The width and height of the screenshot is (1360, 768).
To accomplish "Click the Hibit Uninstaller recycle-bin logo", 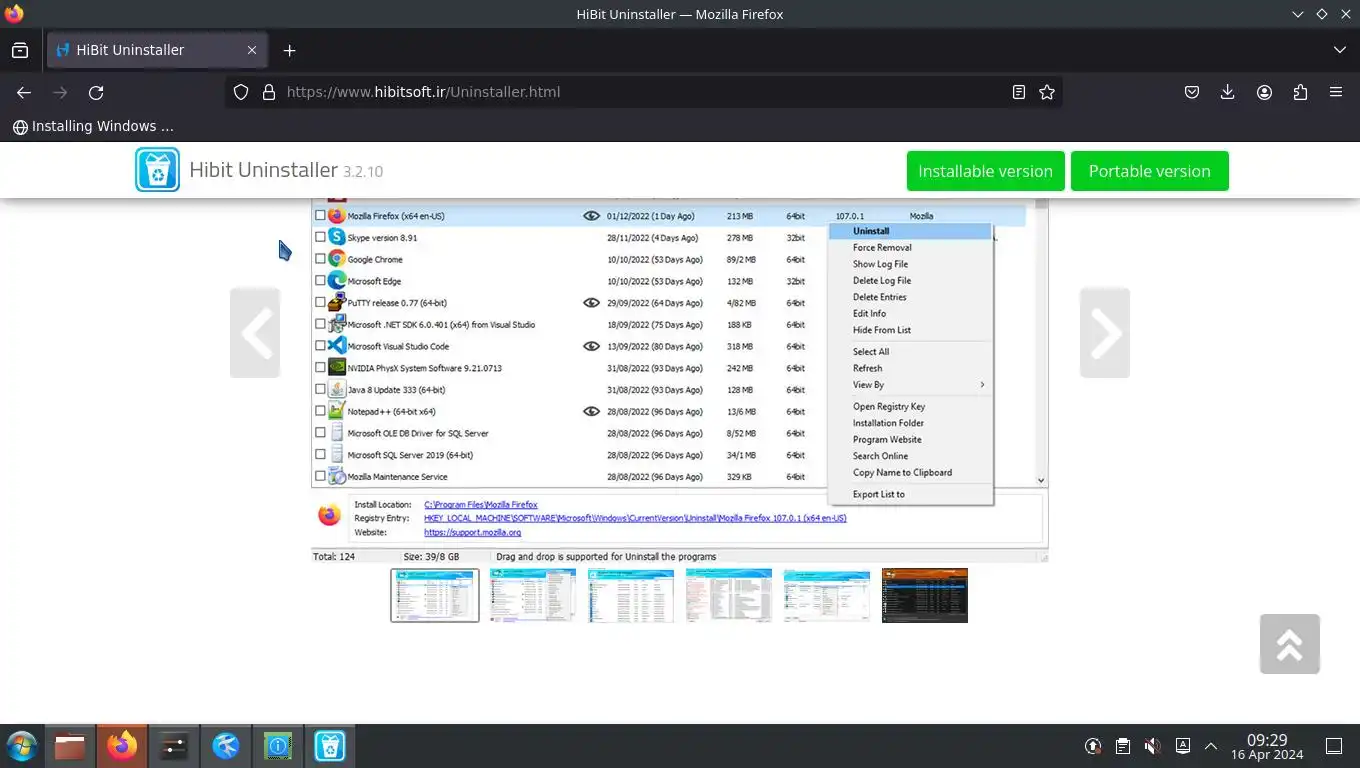I will coord(157,170).
